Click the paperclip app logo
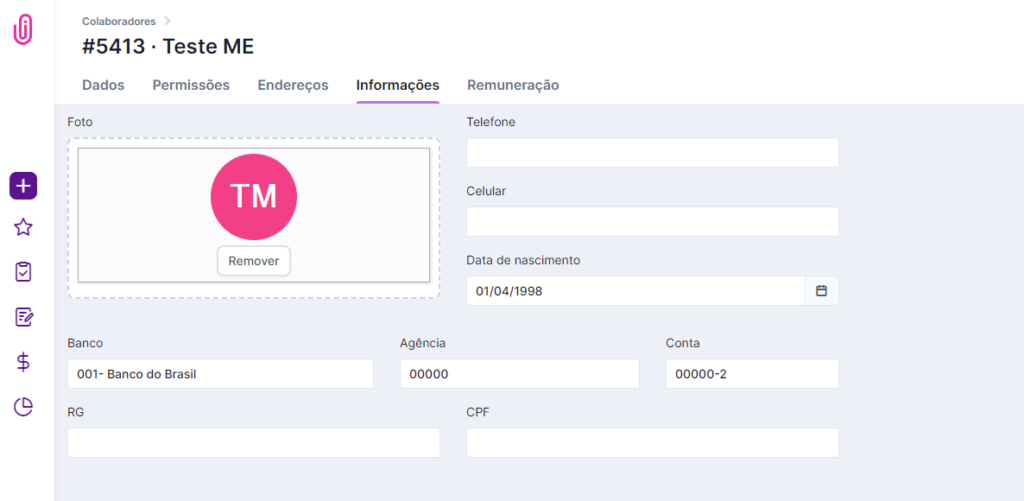This screenshot has width=1024, height=501. tap(23, 29)
